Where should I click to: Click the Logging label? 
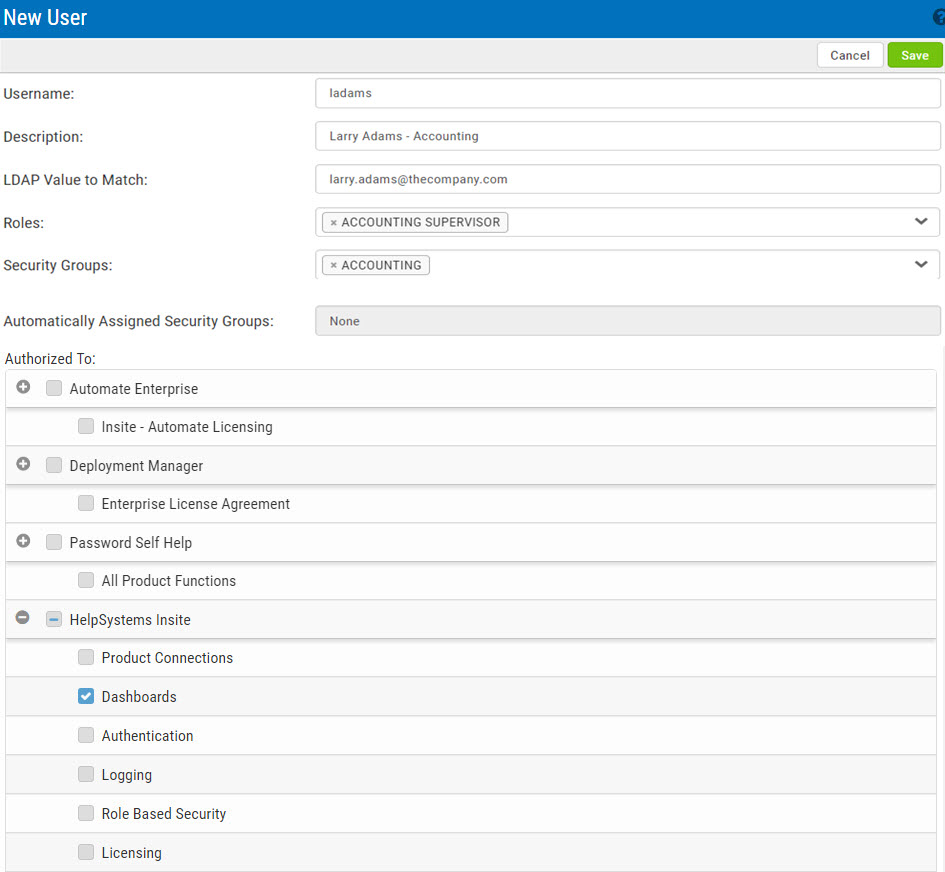127,775
